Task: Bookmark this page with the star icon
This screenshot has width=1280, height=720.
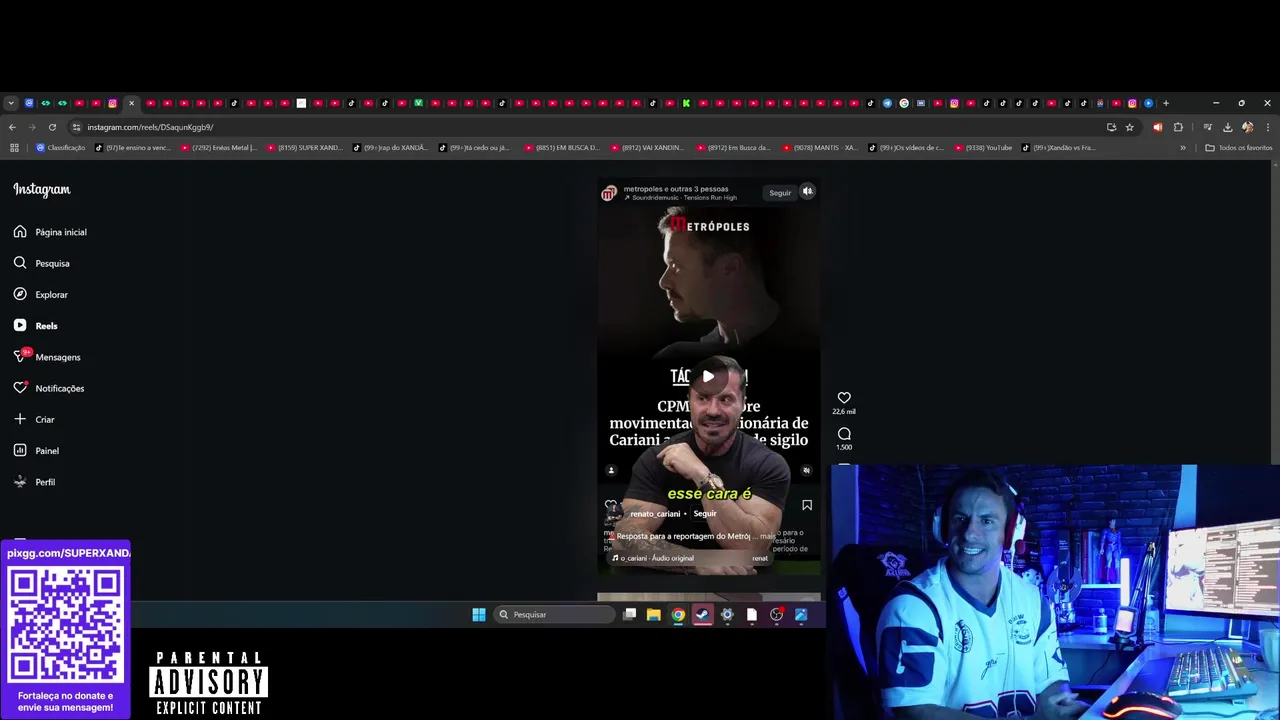Action: (1130, 127)
